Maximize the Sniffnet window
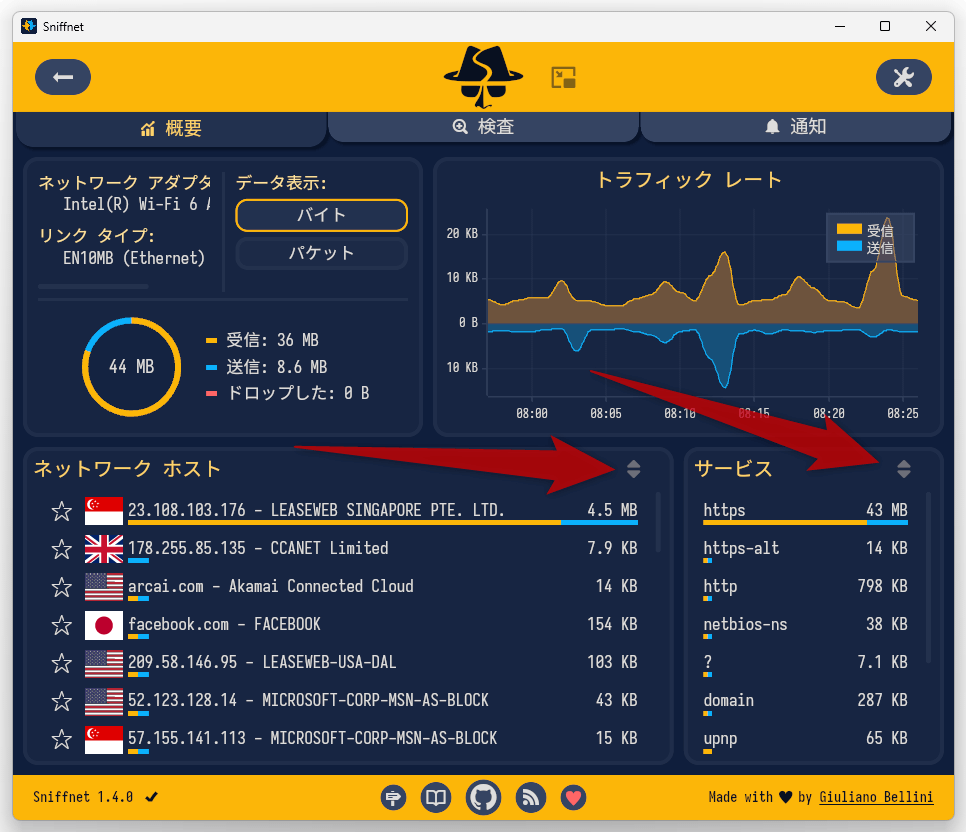This screenshot has height=832, width=966. 885,26
